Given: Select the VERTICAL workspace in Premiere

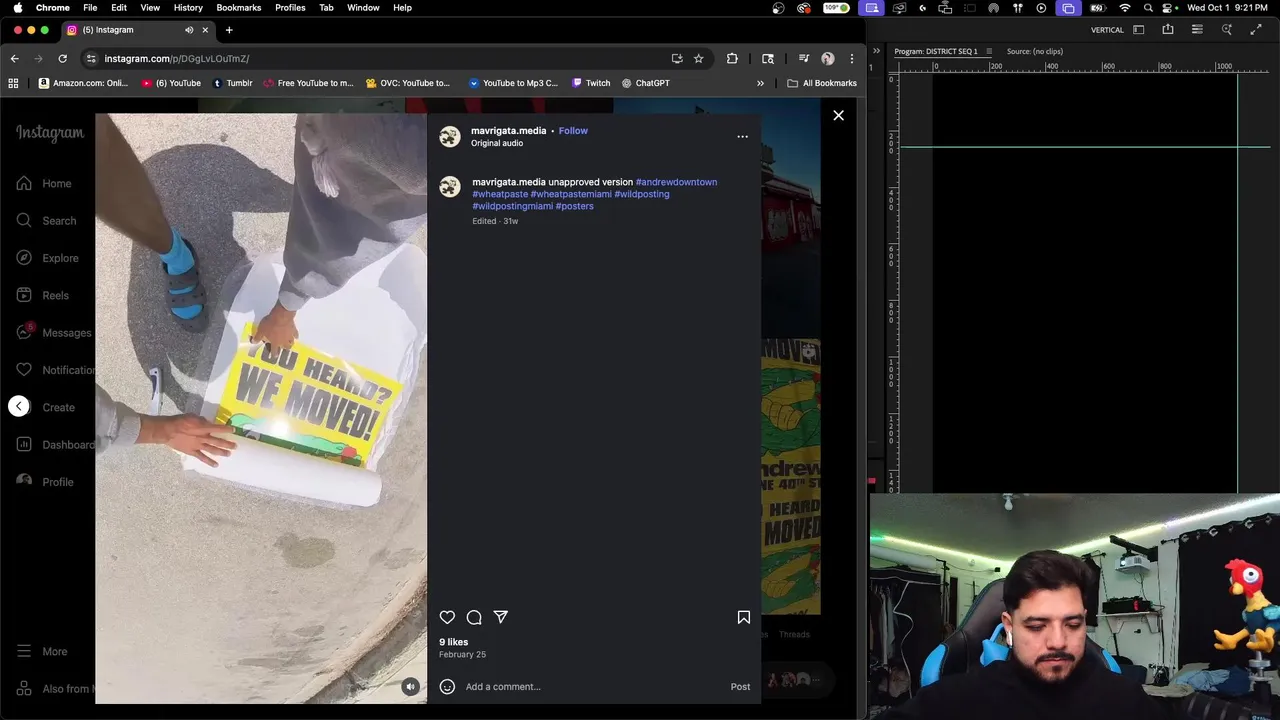Looking at the screenshot, I should [x=1107, y=30].
